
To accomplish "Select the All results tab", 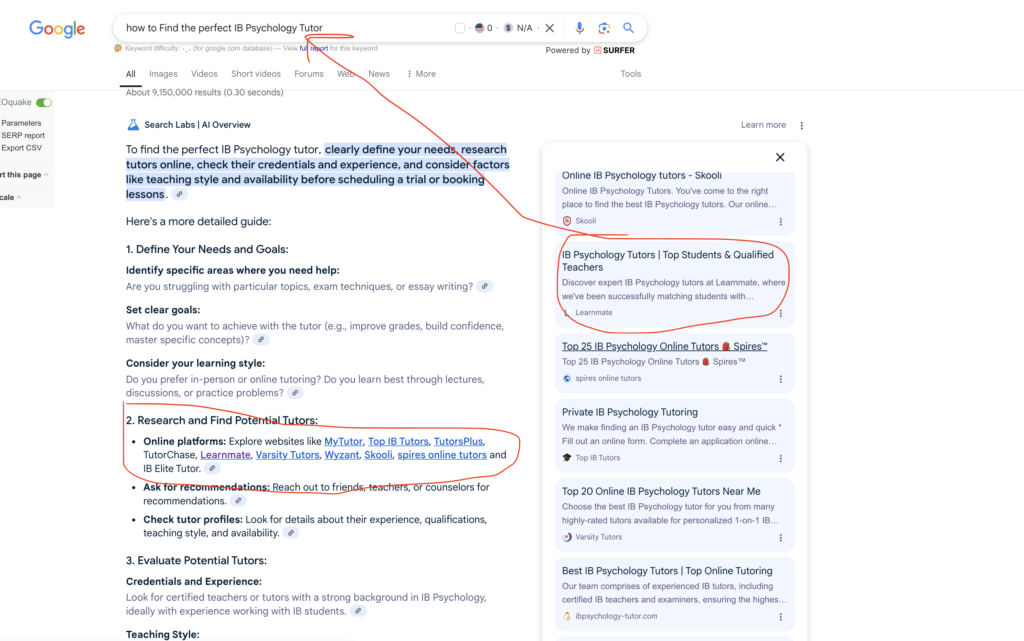I will (131, 74).
